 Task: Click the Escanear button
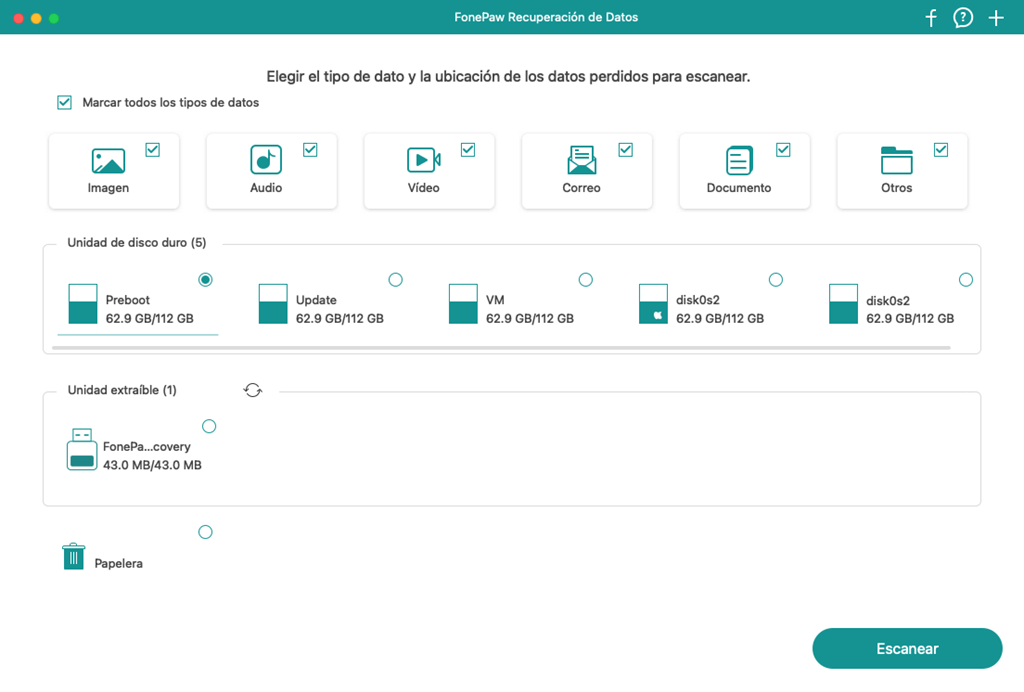[x=906, y=648]
